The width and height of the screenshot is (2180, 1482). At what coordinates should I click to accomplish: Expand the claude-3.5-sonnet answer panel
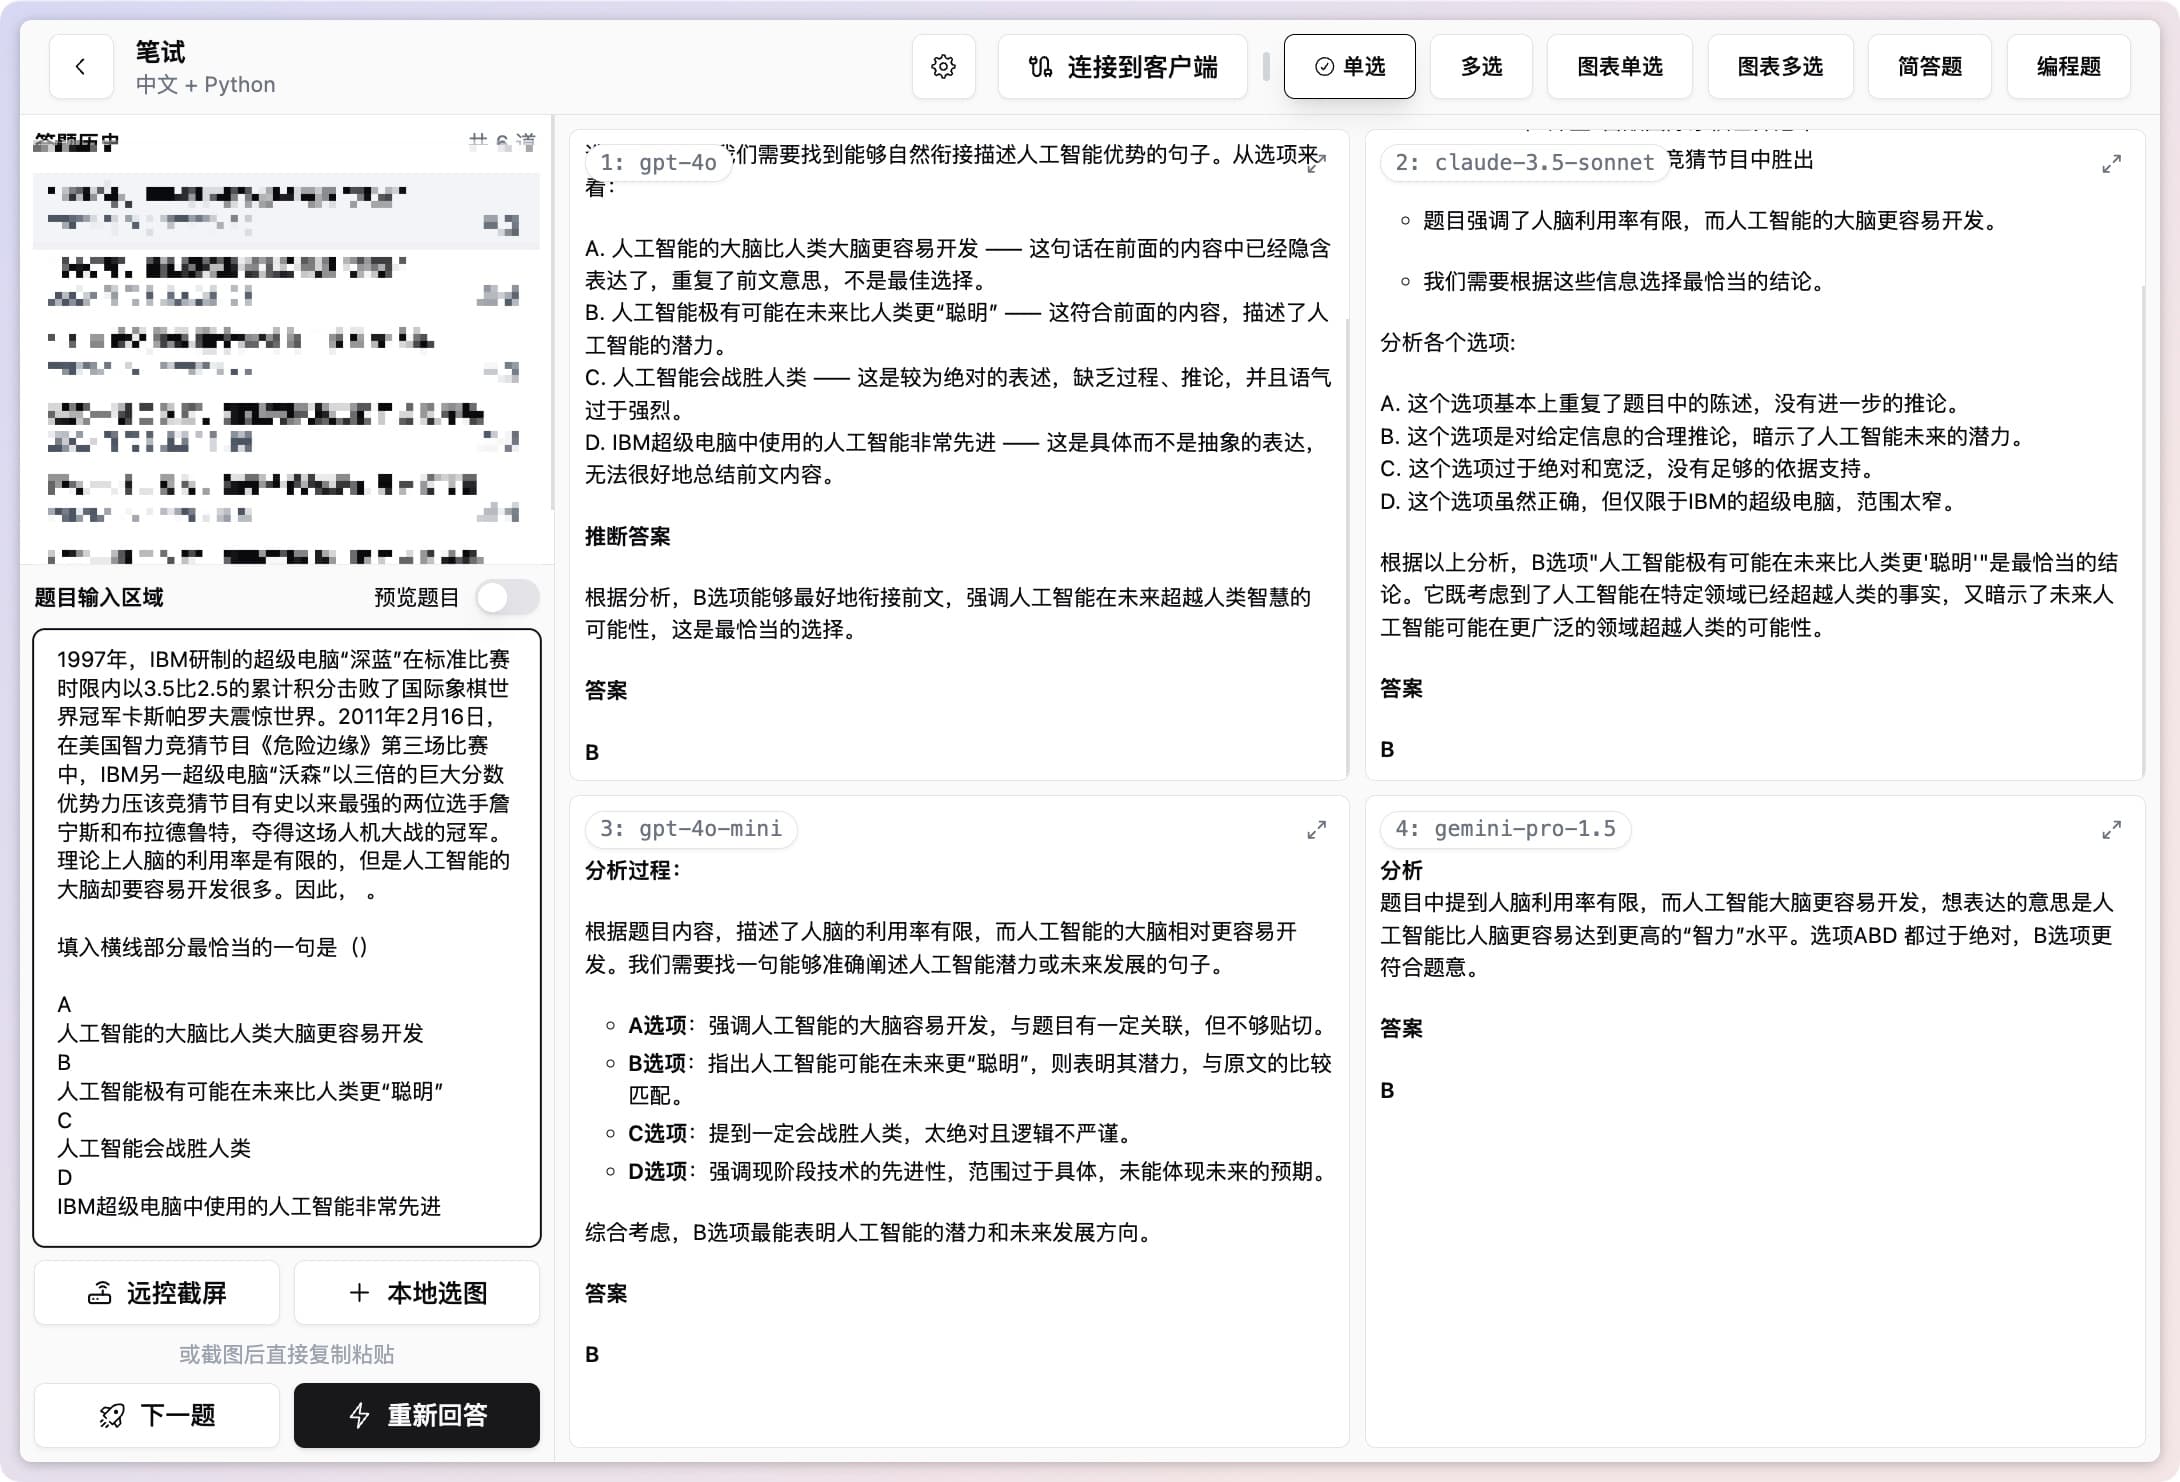(x=2111, y=163)
